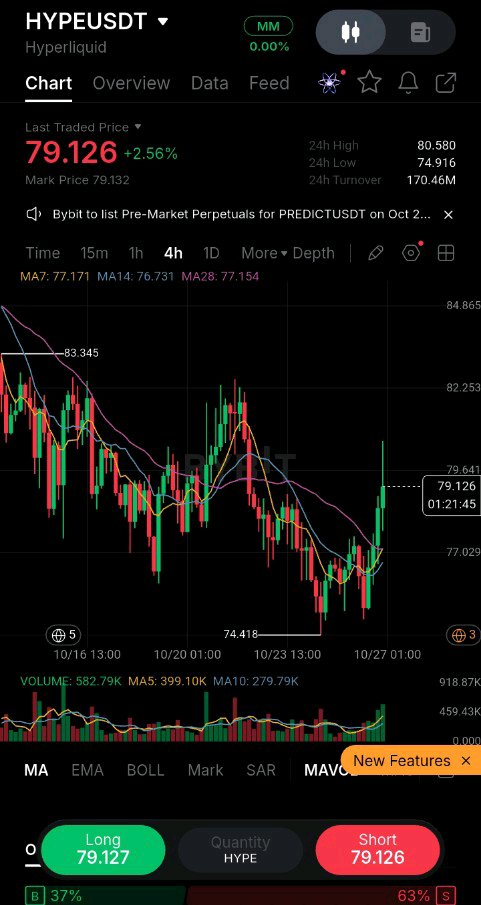Switch to candlestick chart view toggle
481x905 pixels.
[351, 32]
